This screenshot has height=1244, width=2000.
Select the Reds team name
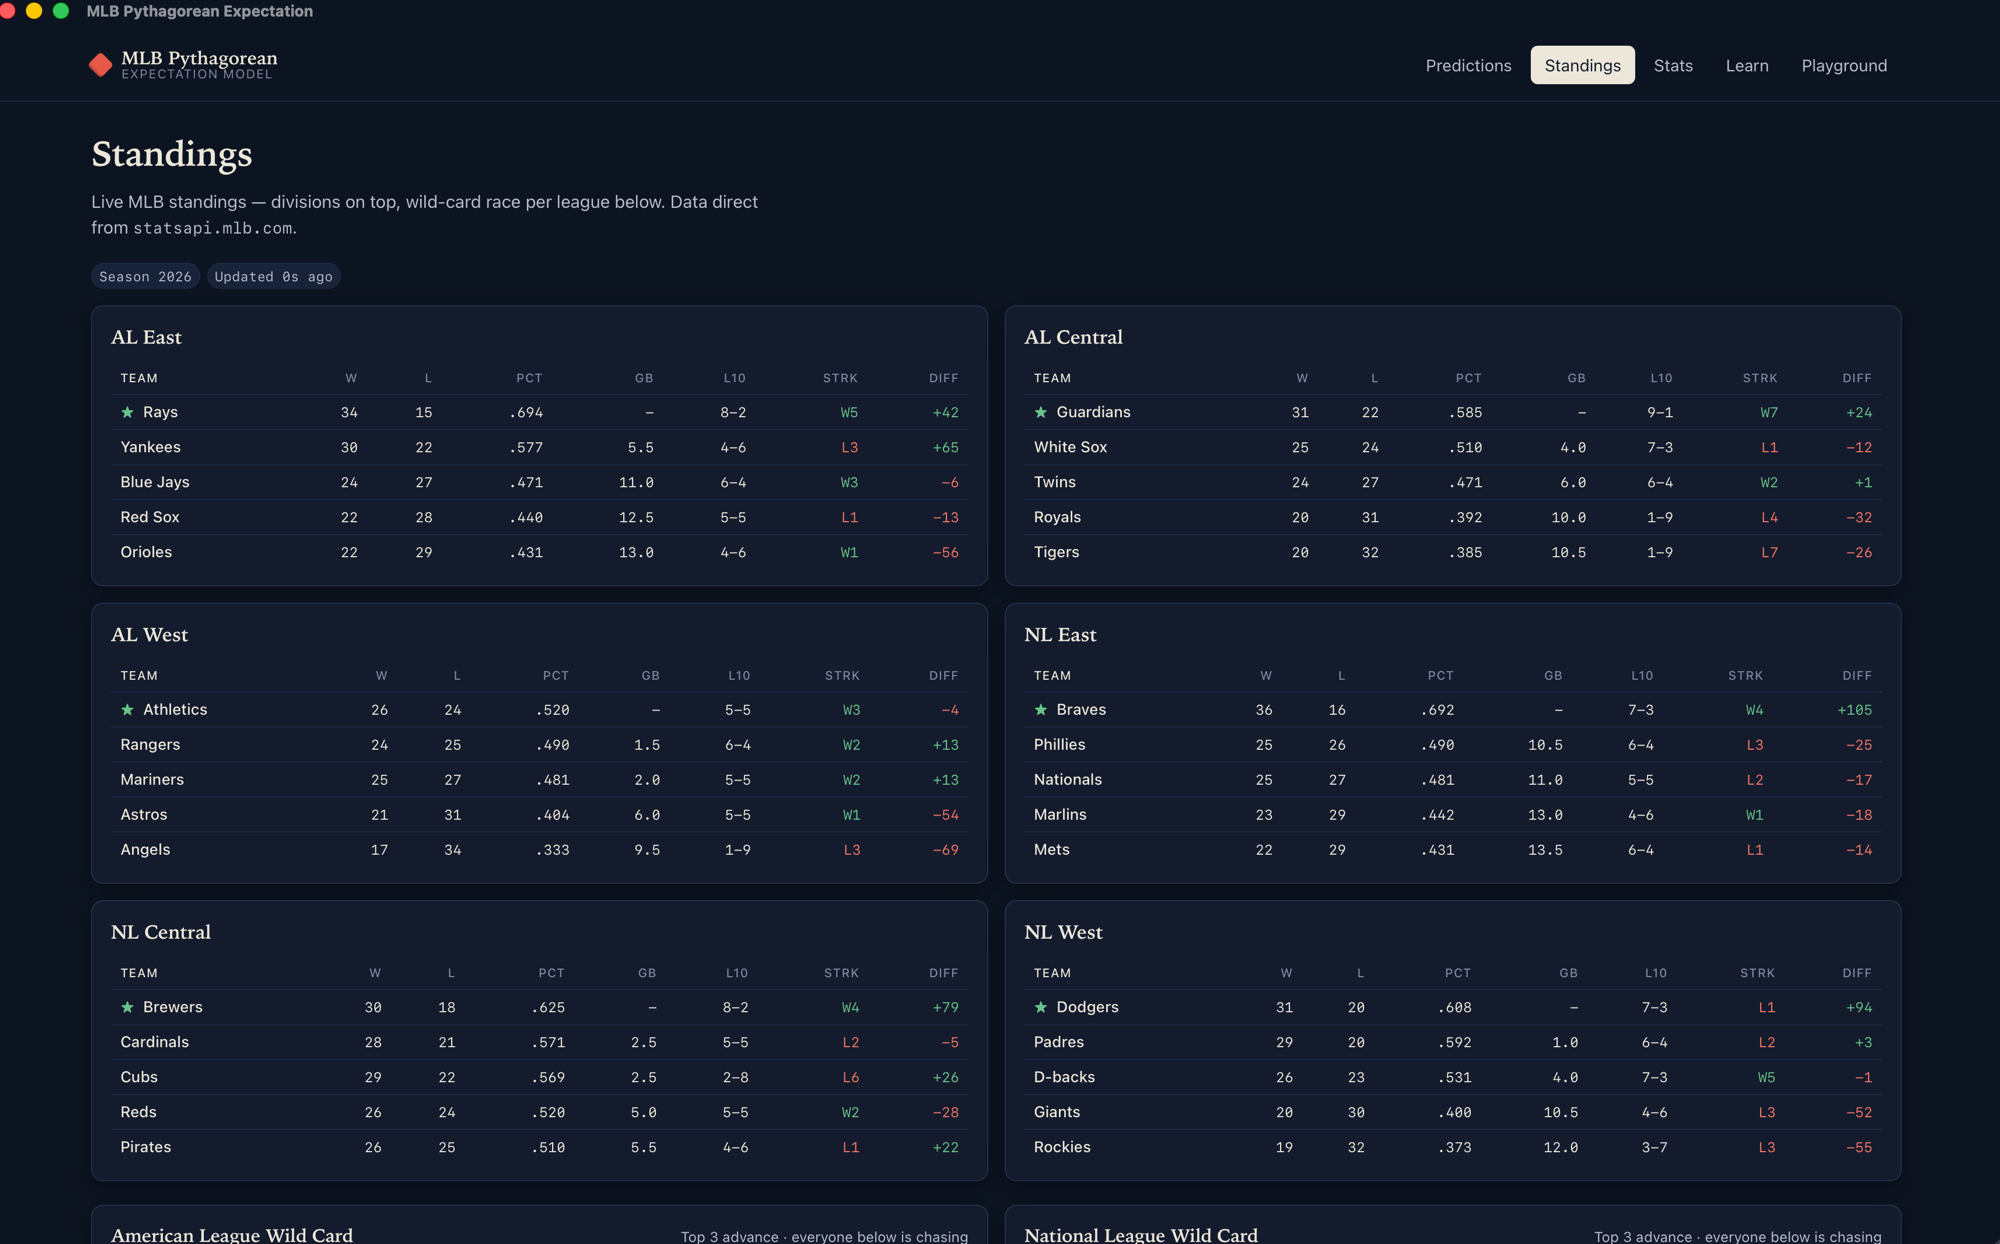138,1112
